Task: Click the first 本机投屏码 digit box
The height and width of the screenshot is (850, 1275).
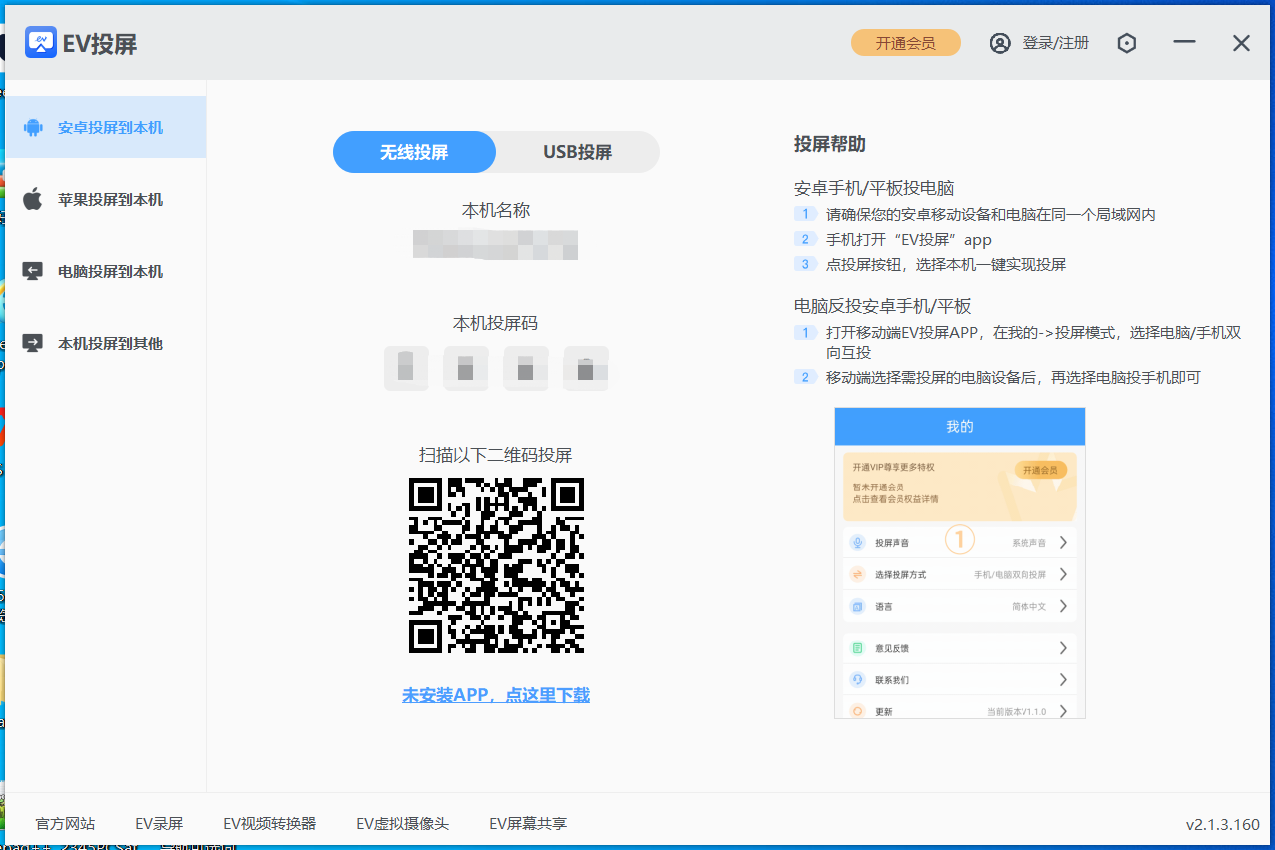Action: (x=406, y=368)
